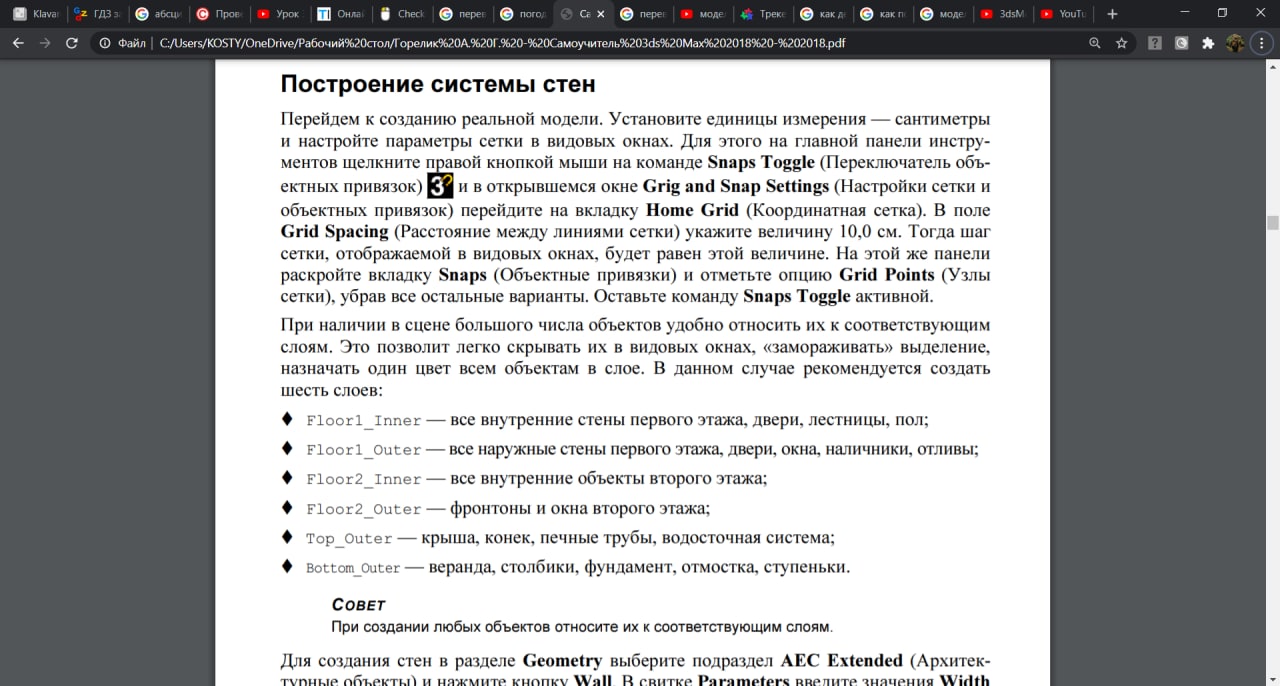Click heading 'Построение системы стен'
1280x686 pixels.
[438, 84]
